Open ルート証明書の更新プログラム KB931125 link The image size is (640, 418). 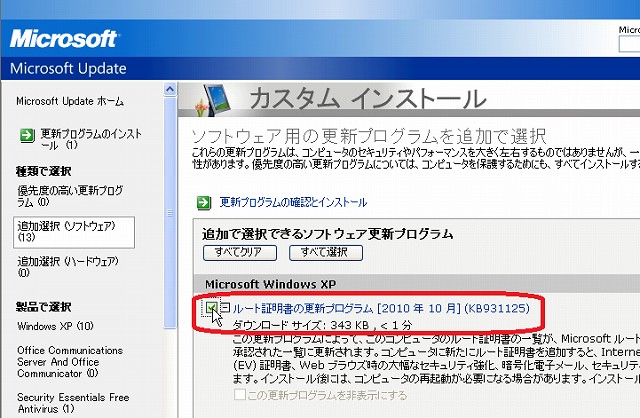coord(381,308)
